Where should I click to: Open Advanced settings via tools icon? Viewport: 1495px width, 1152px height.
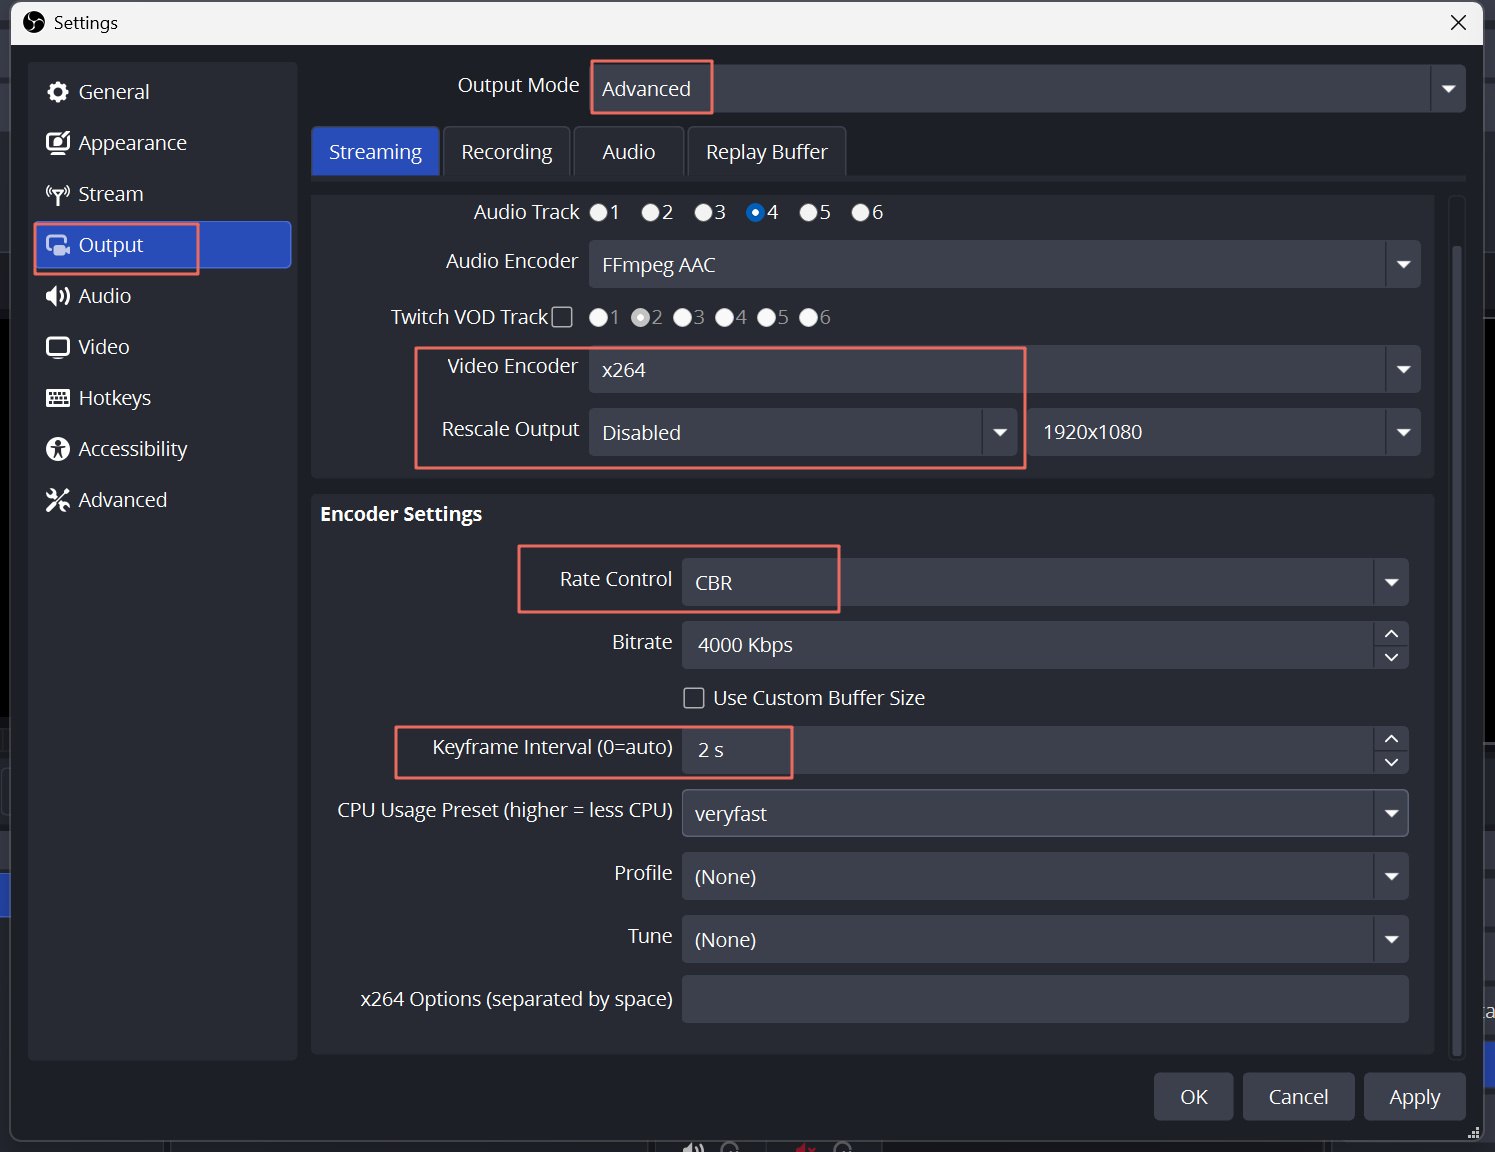58,500
